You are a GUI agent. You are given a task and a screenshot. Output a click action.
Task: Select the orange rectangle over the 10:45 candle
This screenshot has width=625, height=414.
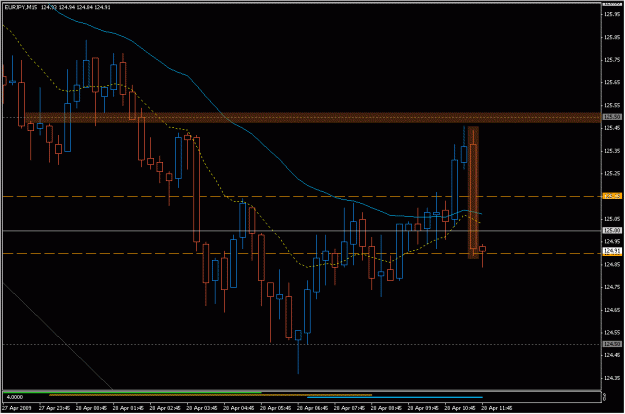click(473, 192)
